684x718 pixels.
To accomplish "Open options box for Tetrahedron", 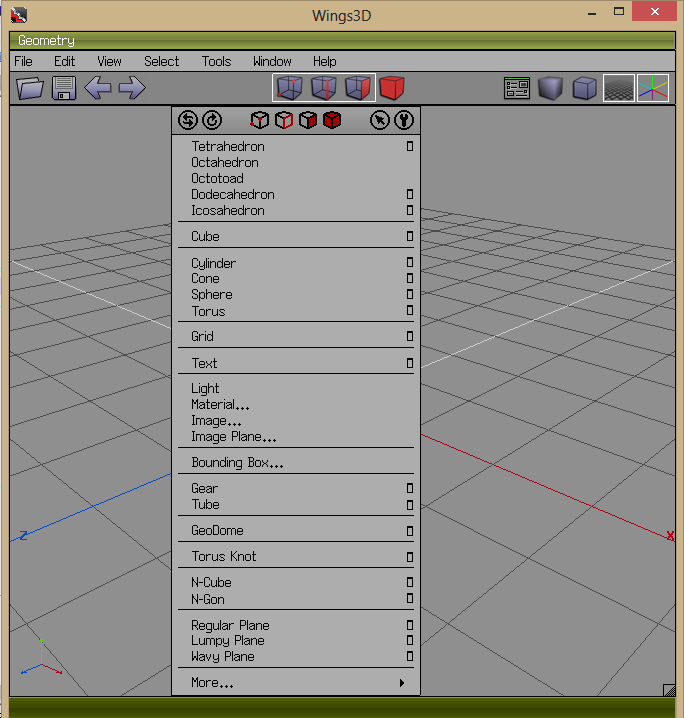I will (410, 147).
